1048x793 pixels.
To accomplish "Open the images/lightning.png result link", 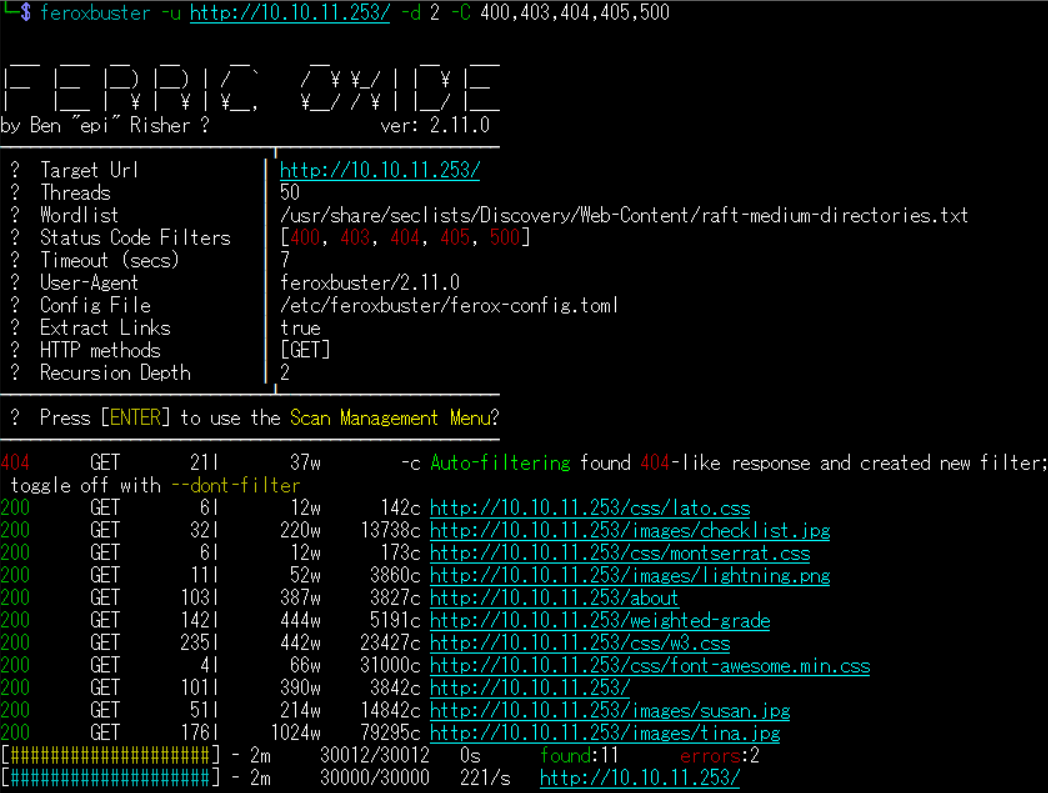I will (x=629, y=576).
